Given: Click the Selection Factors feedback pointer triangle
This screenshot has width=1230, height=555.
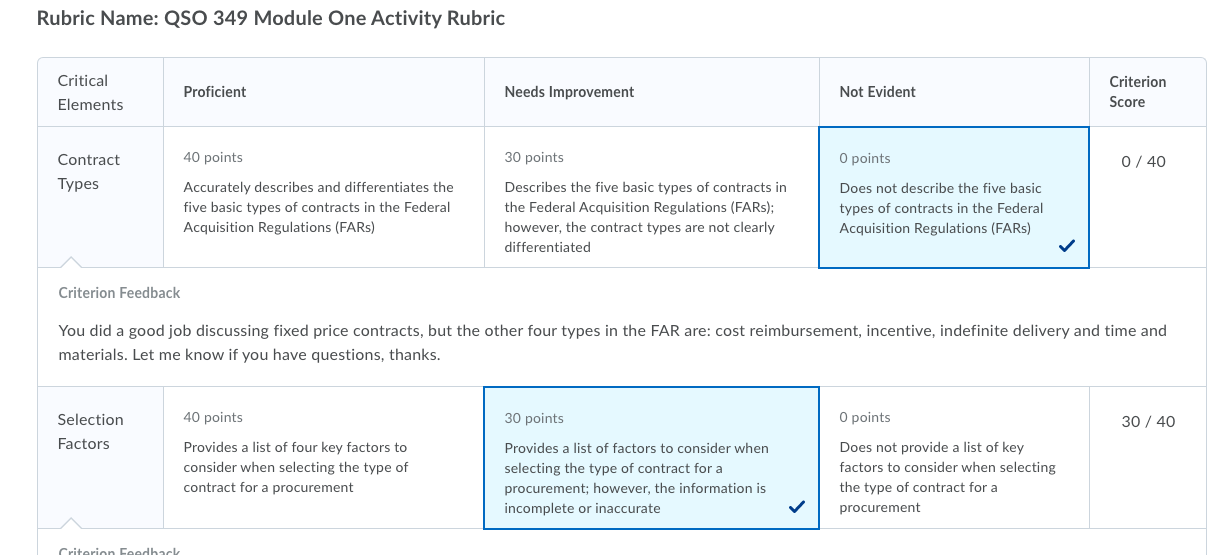Looking at the screenshot, I should pos(71,522).
